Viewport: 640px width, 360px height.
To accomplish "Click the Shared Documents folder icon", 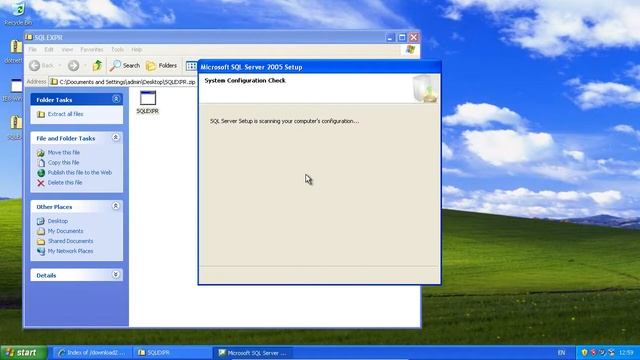I will tap(41, 241).
